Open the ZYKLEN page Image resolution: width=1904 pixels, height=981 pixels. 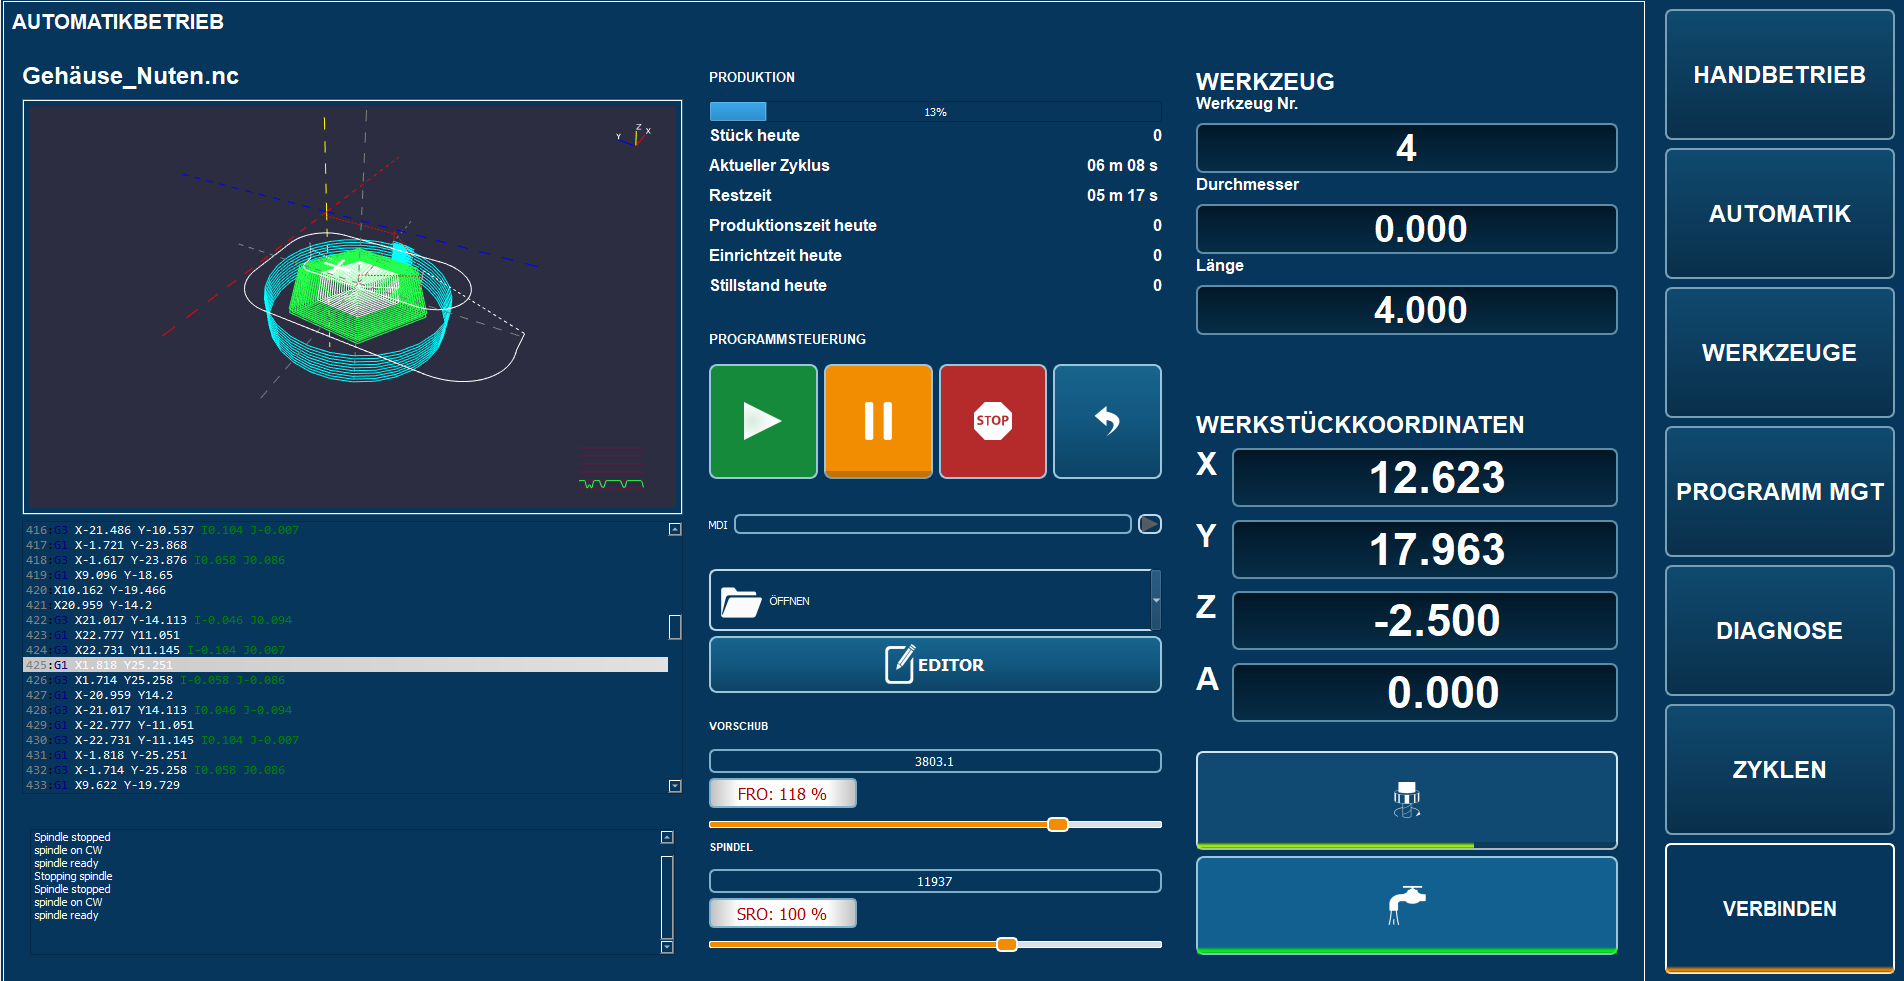pos(1779,770)
